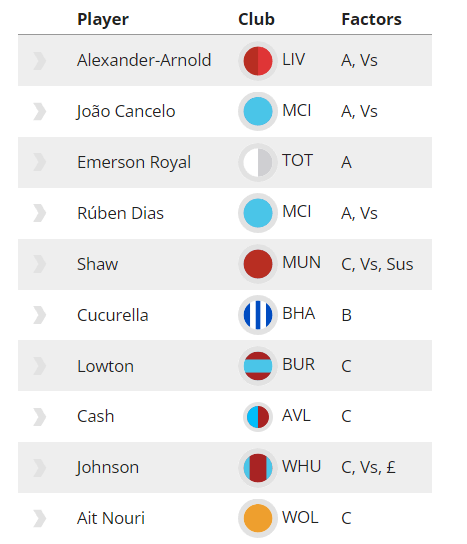
Task: Sort table by Player column header
Action: 103,19
